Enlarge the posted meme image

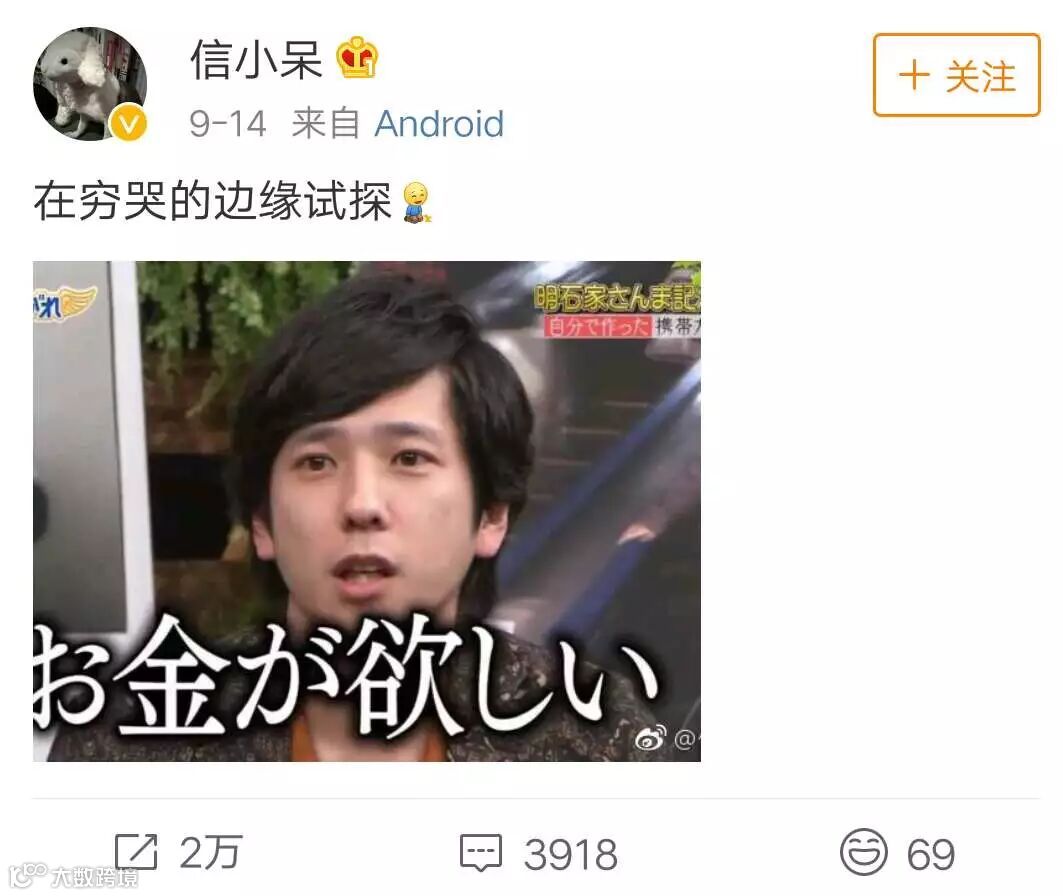(x=367, y=511)
